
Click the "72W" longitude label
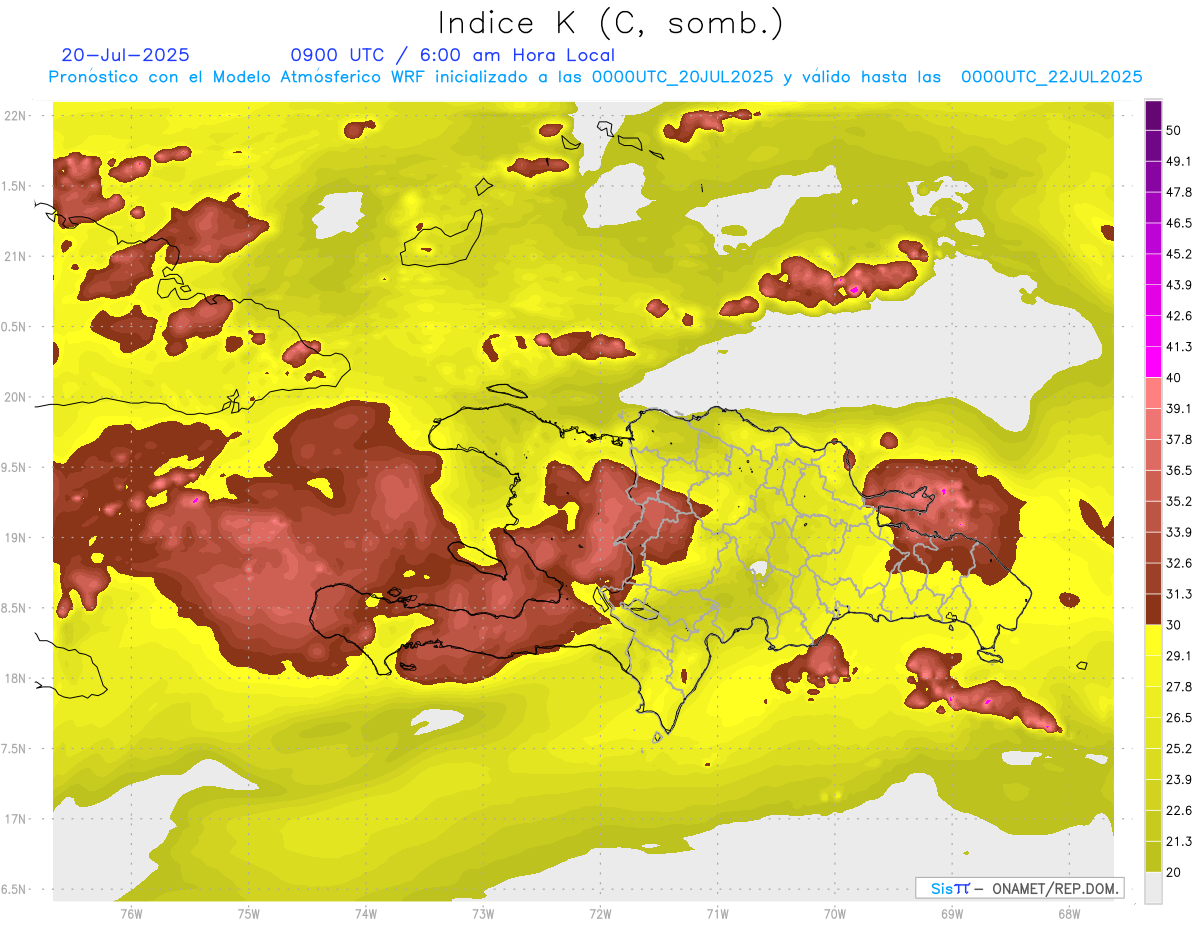point(600,913)
